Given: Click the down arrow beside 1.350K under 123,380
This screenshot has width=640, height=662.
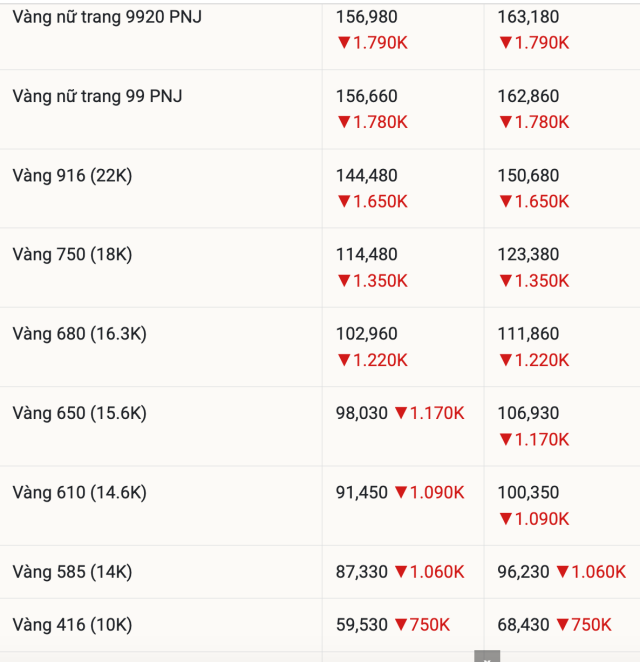Looking at the screenshot, I should click(506, 280).
